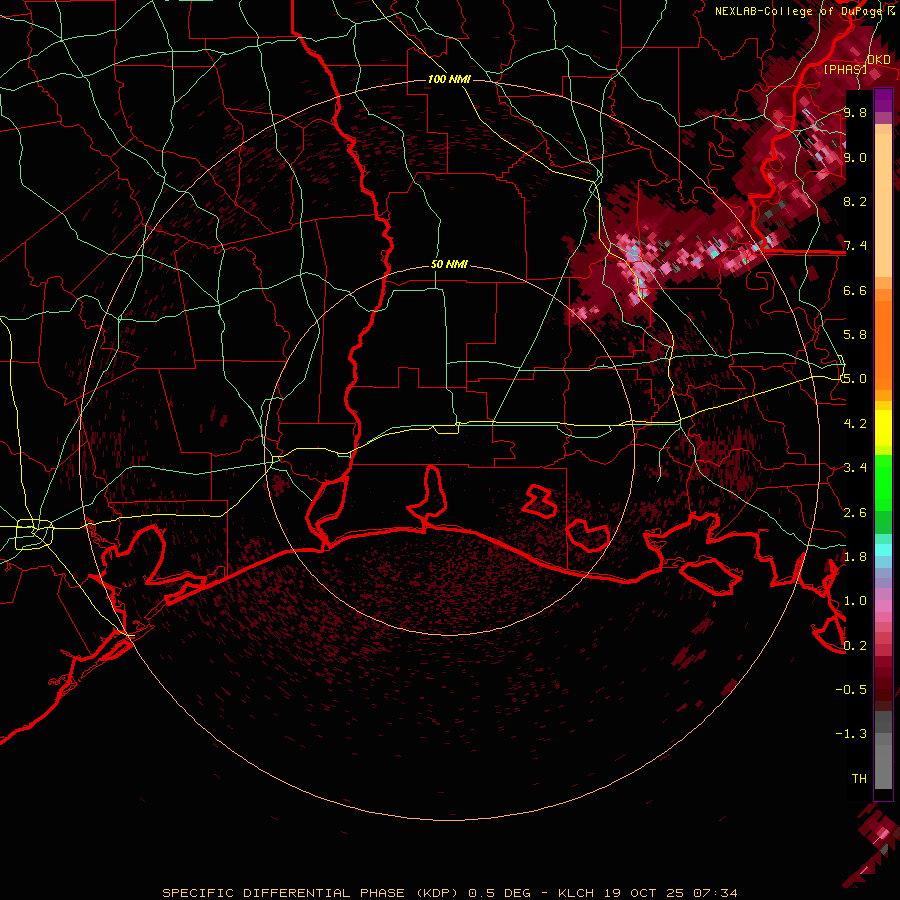The width and height of the screenshot is (900, 900).
Task: Click the bright orange segment of the color bar
Action: coord(883,344)
